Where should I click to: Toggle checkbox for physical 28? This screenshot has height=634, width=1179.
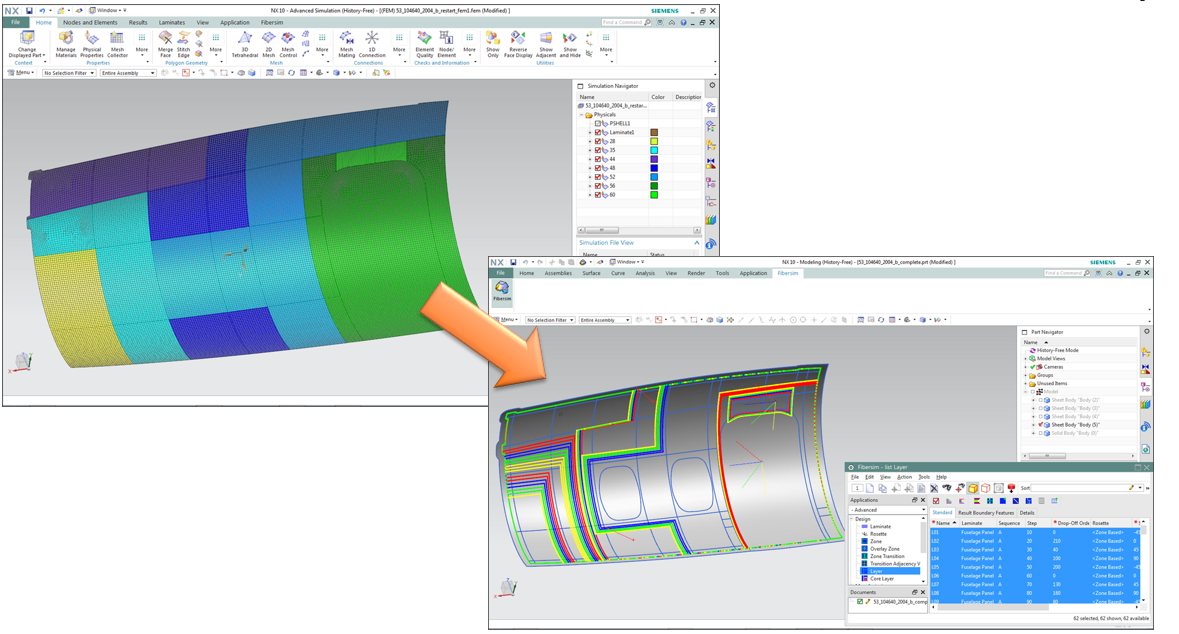point(598,141)
